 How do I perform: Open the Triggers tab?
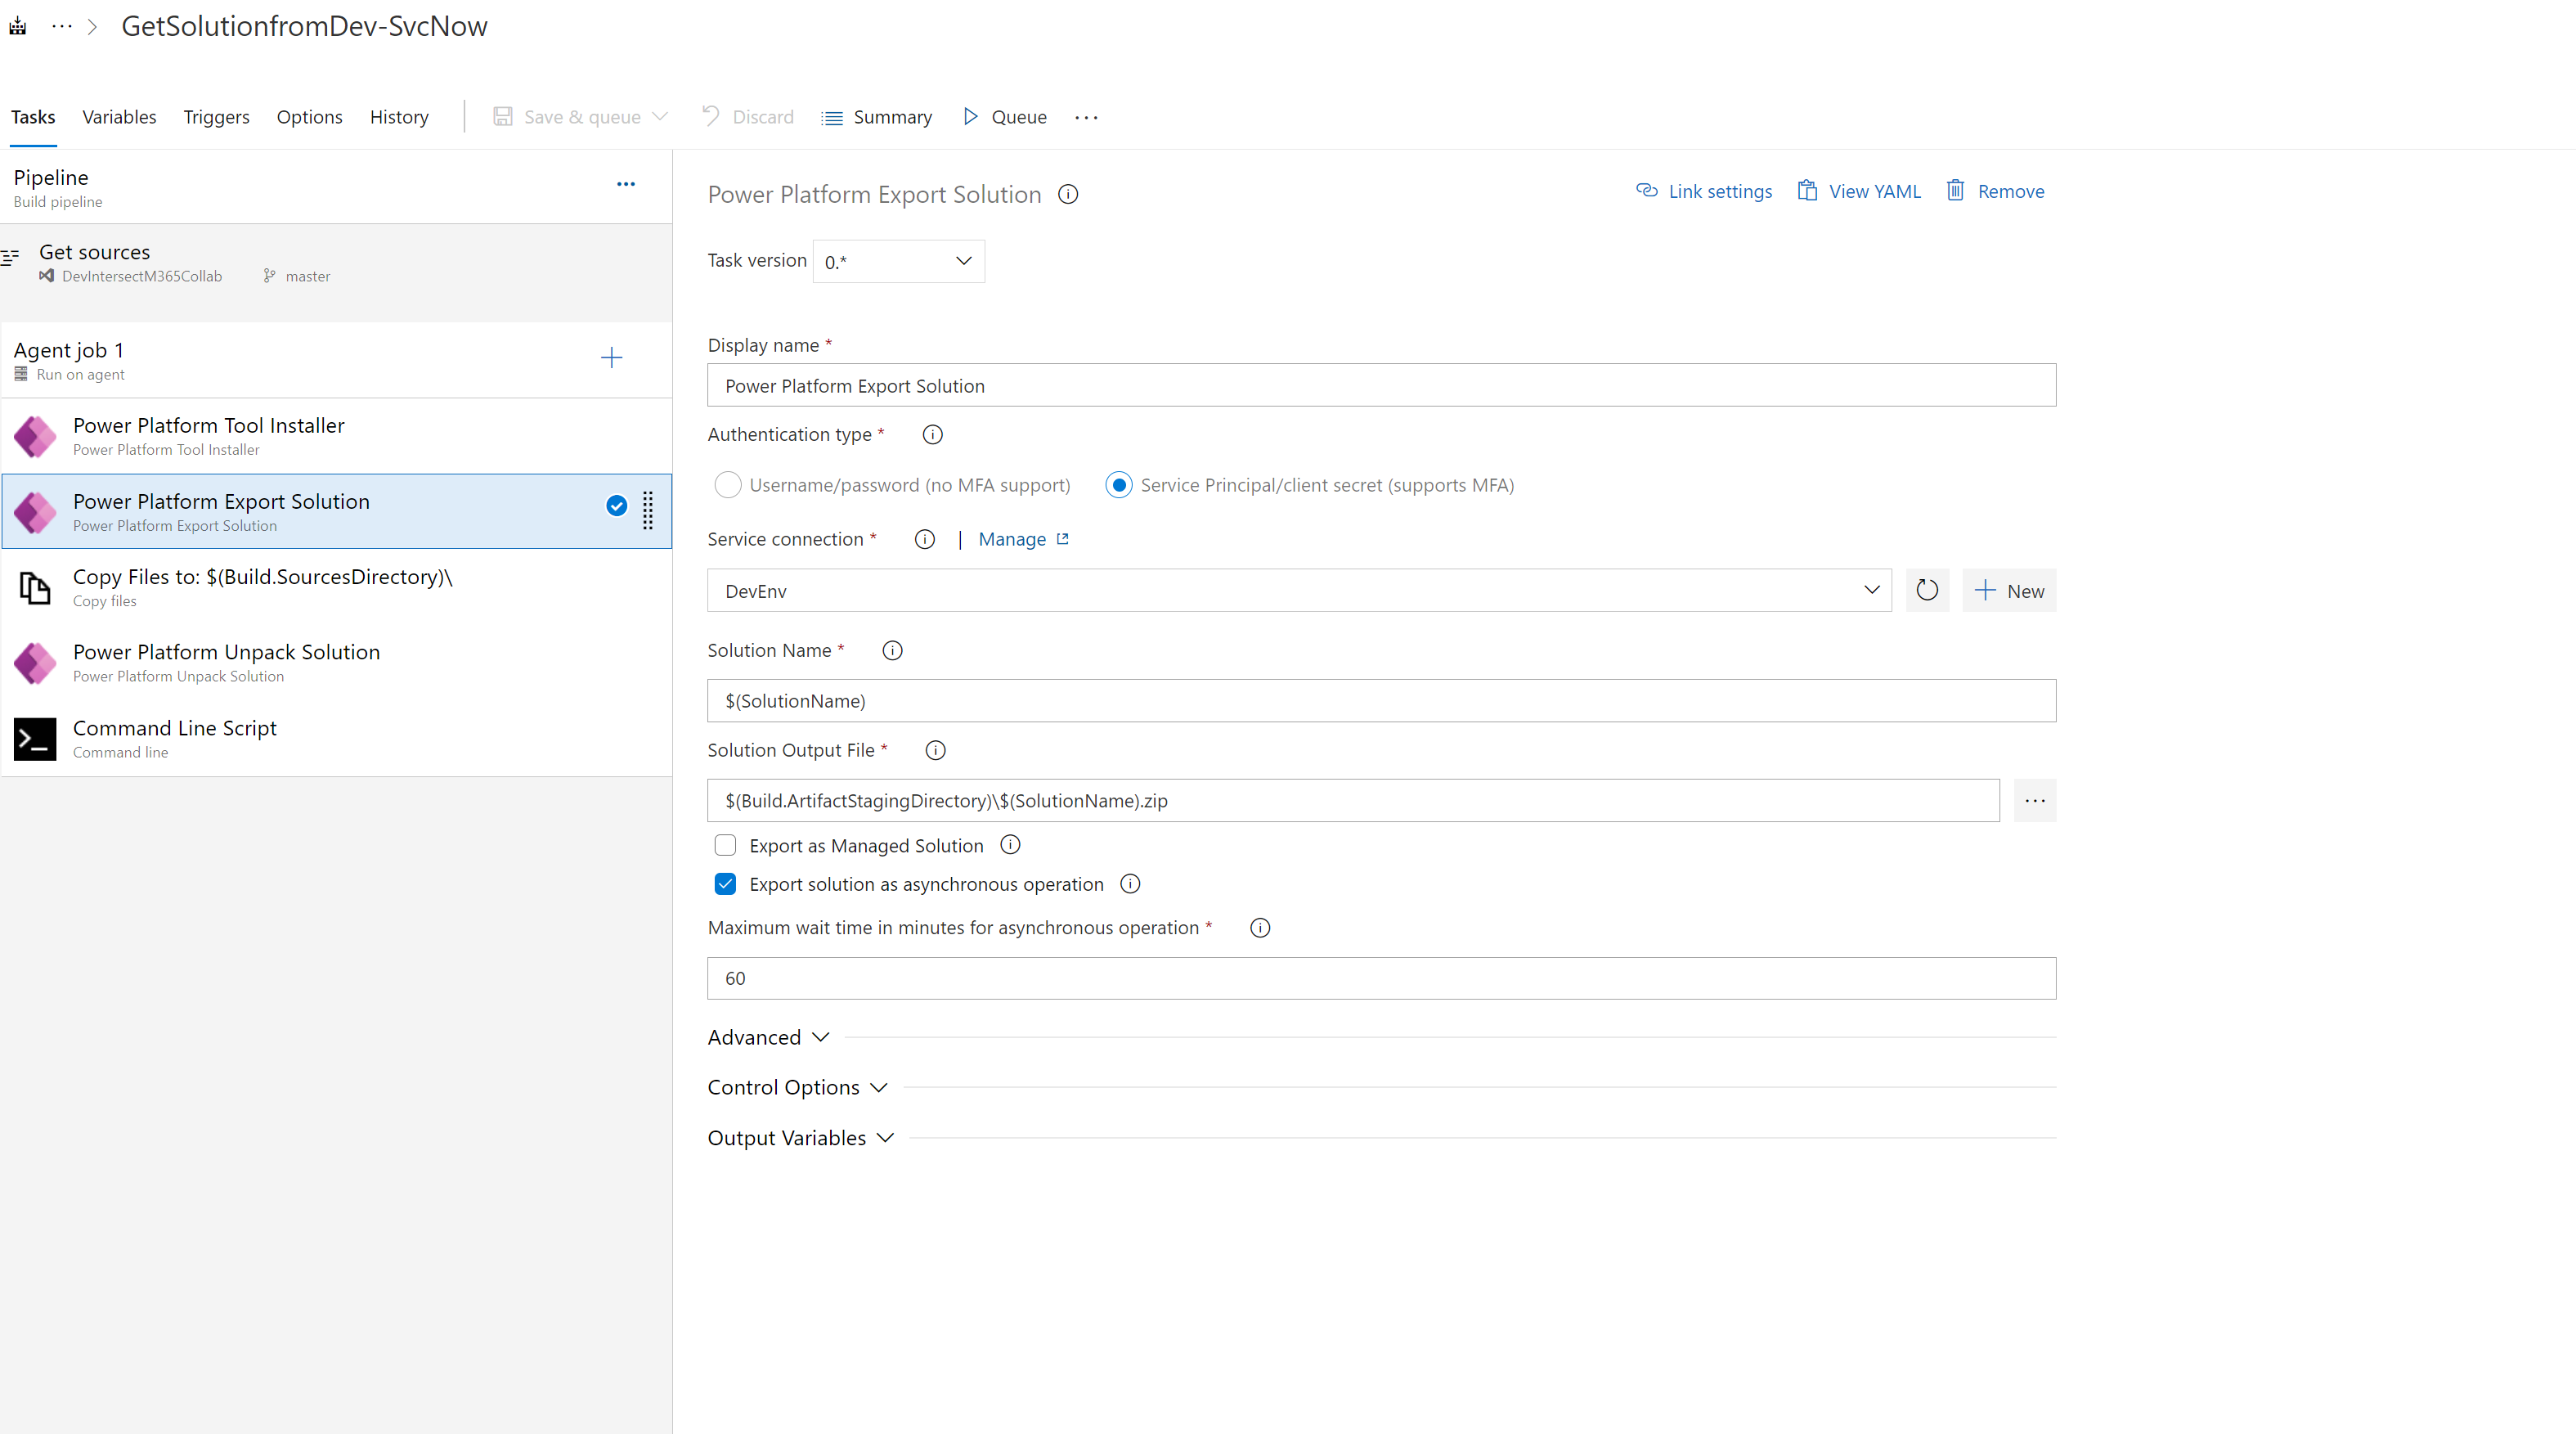point(216,117)
